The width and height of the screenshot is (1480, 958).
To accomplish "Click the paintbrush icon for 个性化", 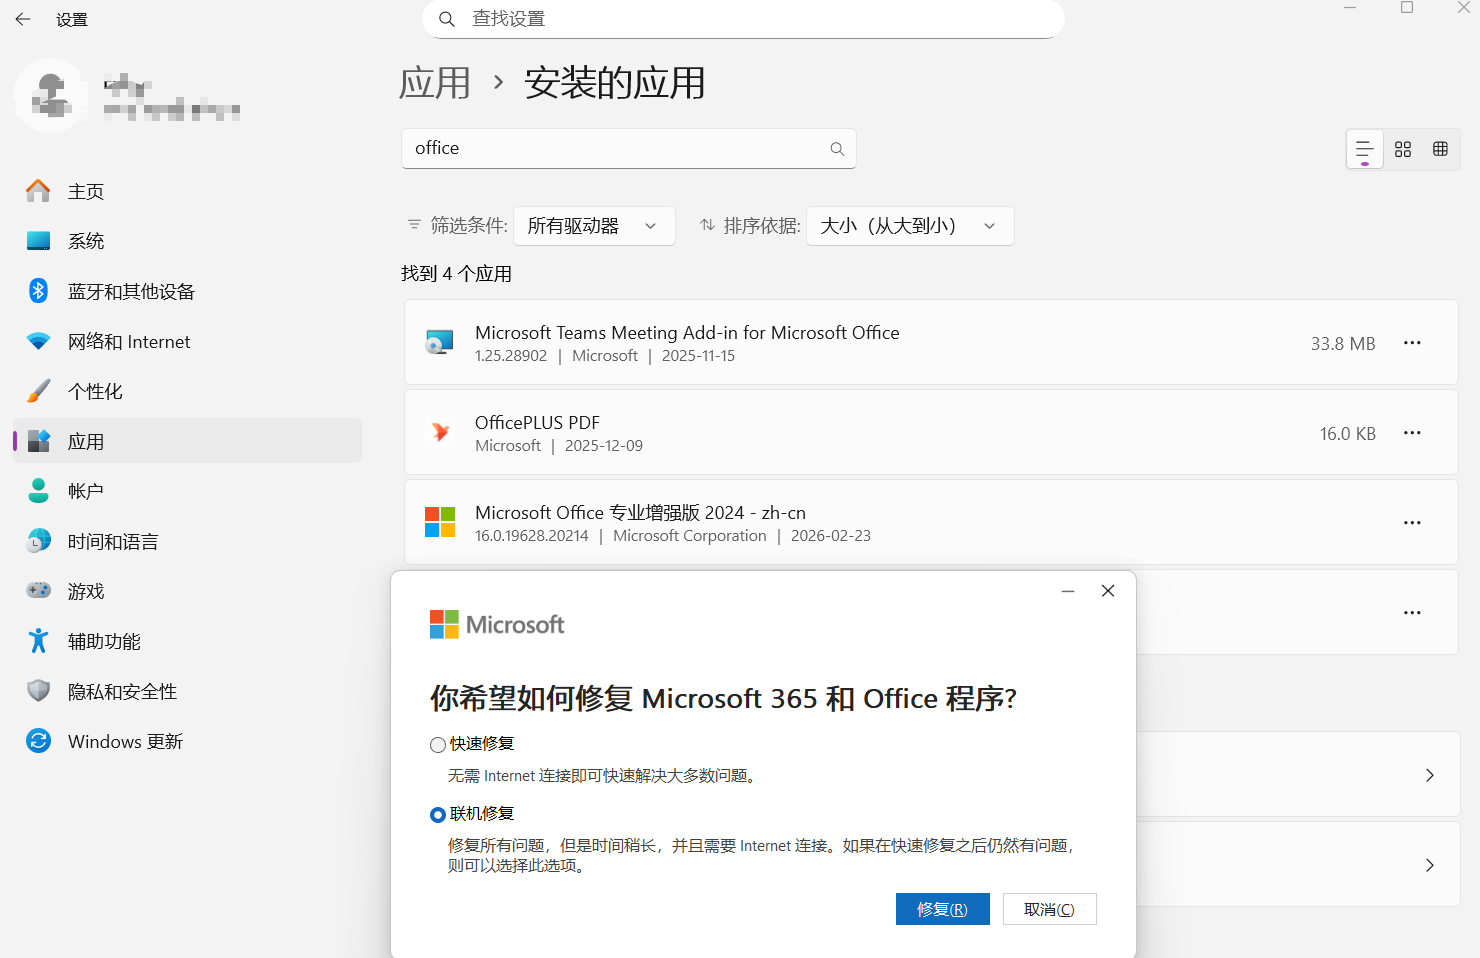I will click(38, 391).
